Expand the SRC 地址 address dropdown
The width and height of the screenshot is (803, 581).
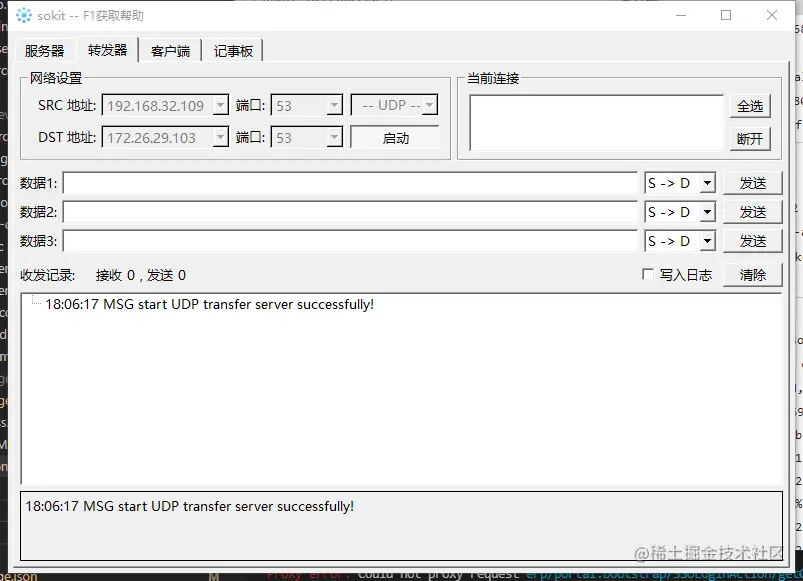point(221,104)
